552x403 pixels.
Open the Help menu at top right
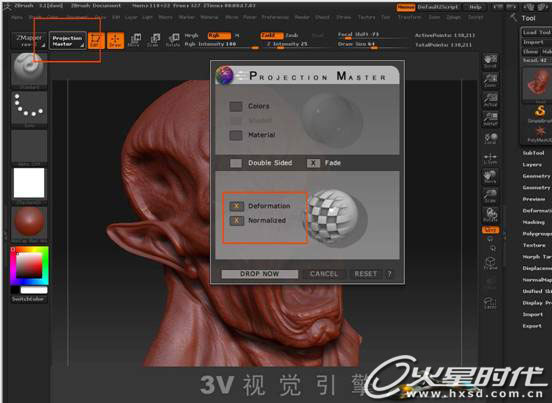pyautogui.click(x=476, y=7)
